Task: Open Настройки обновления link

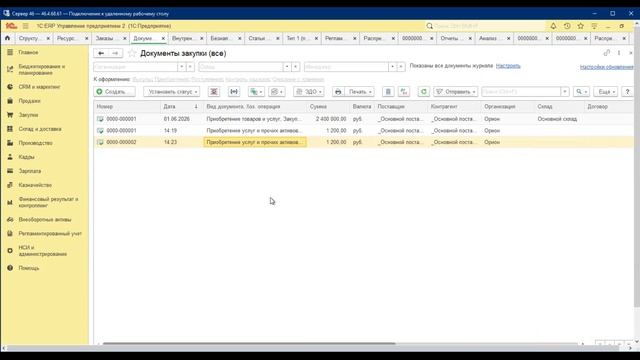Action: click(607, 67)
